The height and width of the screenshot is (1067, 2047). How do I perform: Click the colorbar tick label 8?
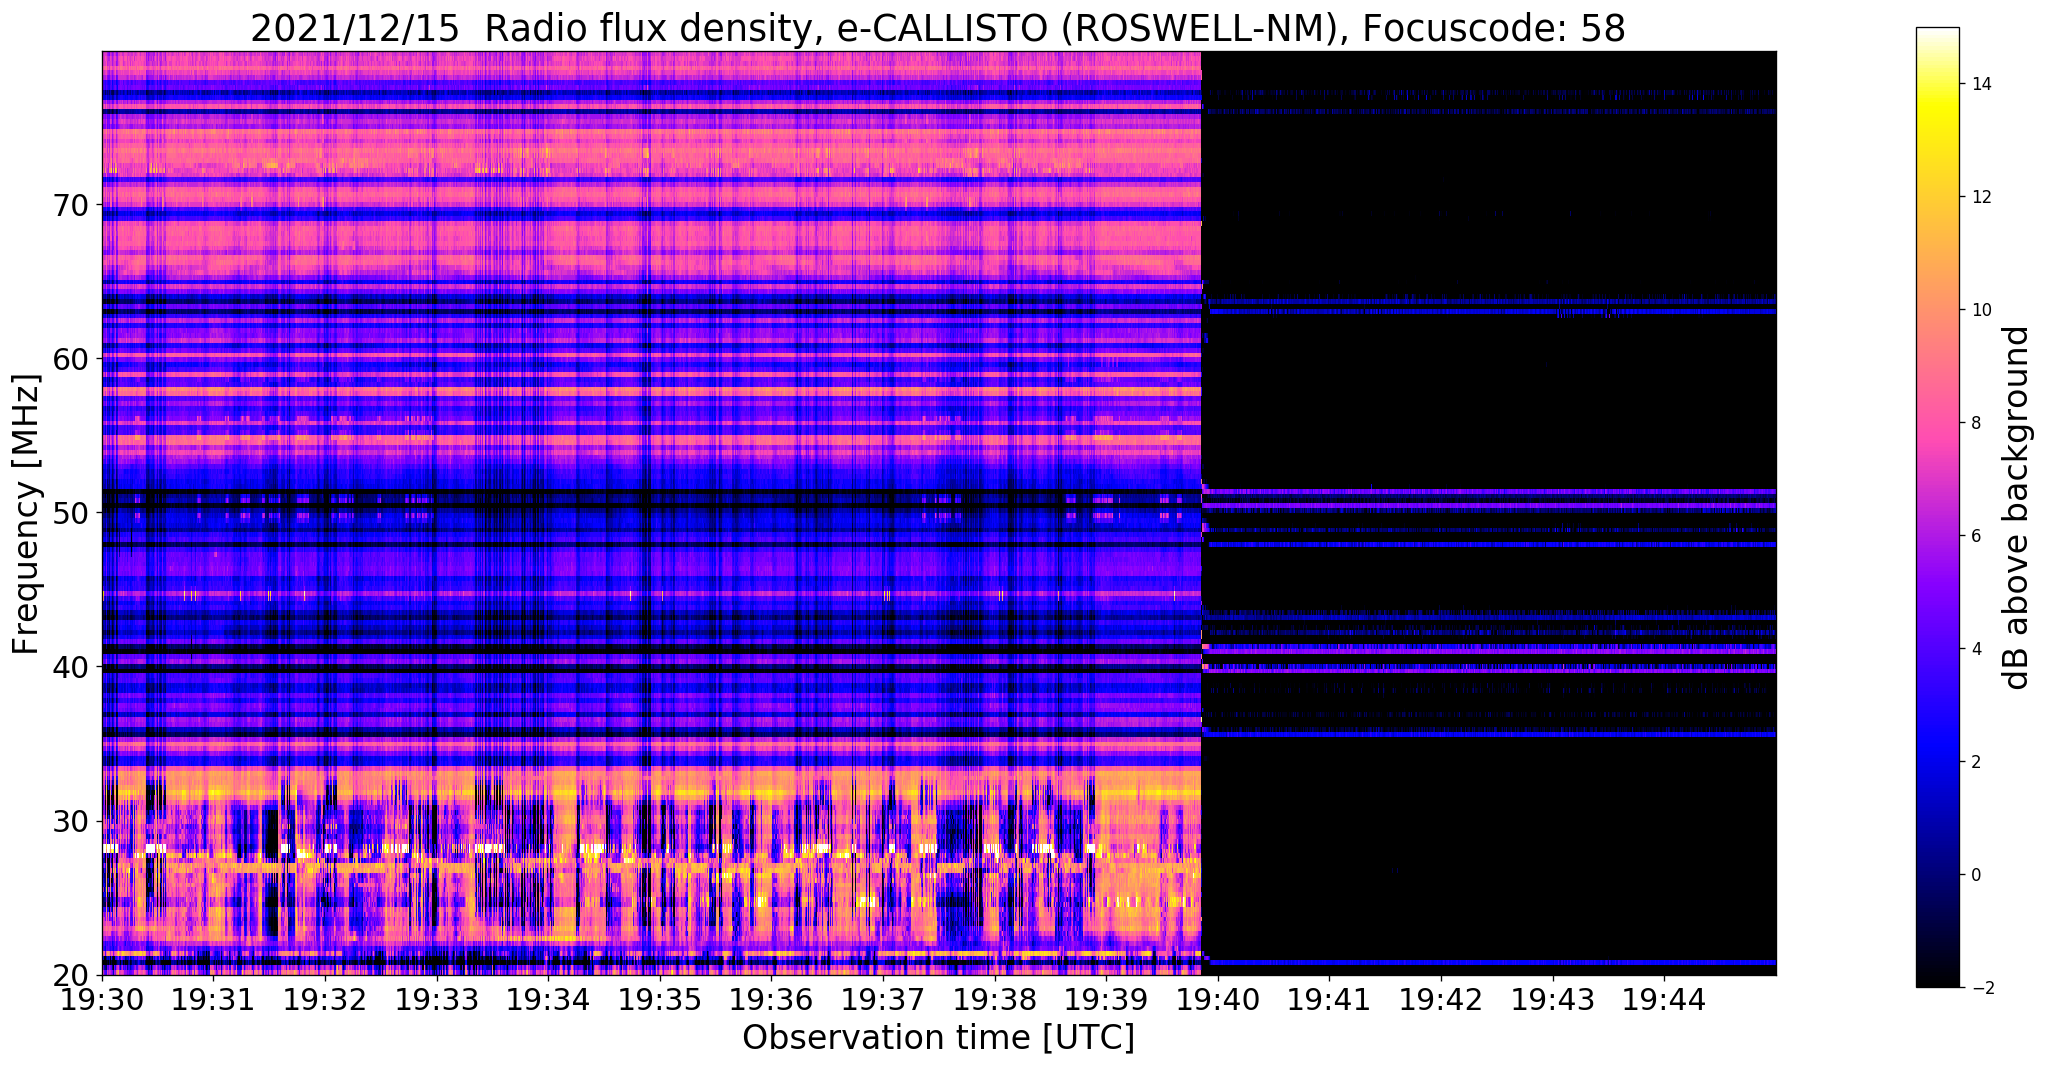coord(1974,423)
